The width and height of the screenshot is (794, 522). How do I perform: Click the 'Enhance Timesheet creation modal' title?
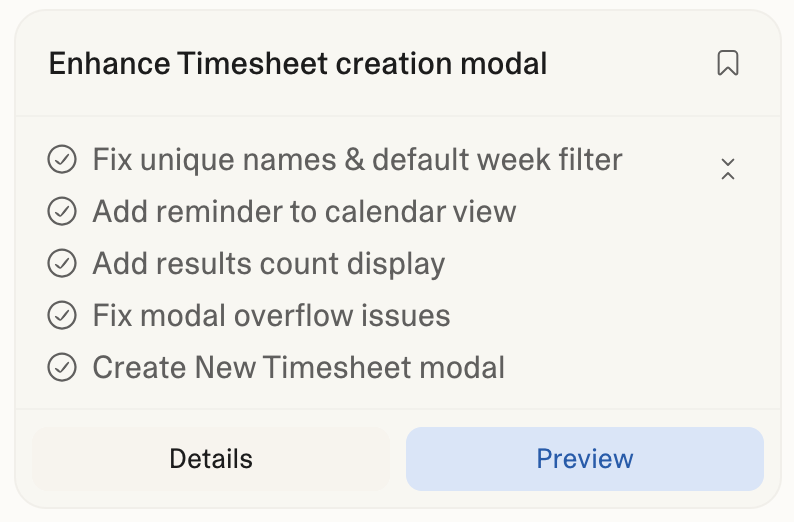297,64
